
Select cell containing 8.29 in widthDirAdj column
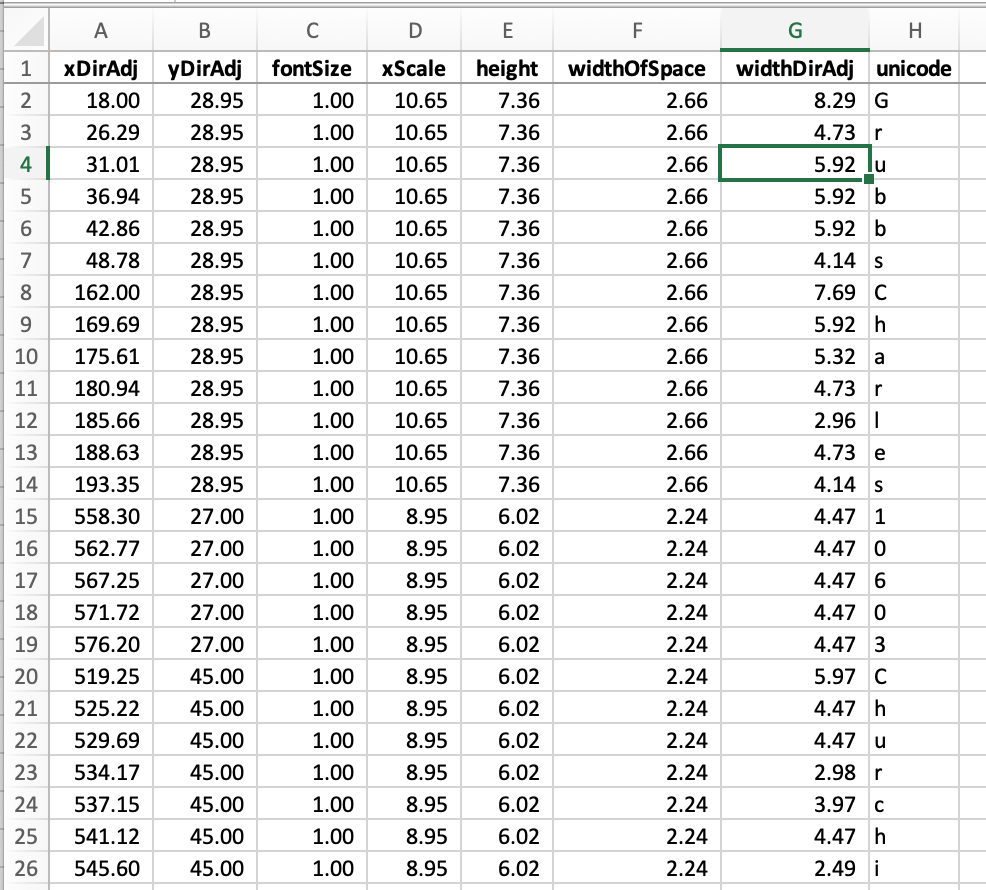(794, 100)
